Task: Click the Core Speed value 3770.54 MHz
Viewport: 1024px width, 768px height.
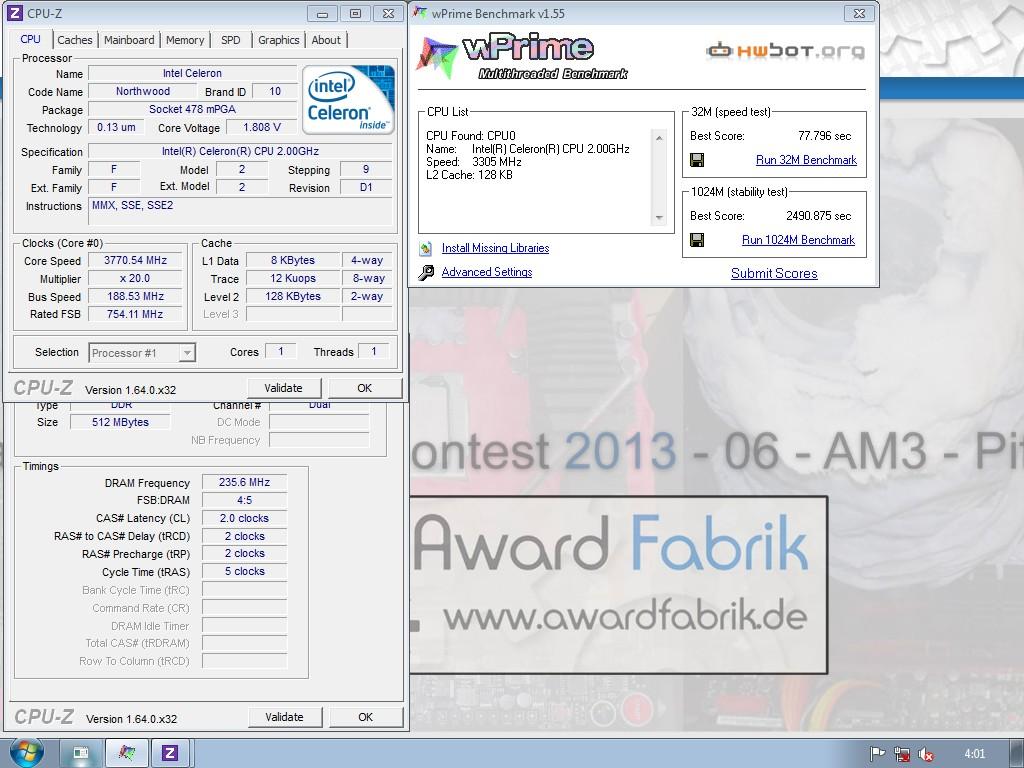Action: tap(135, 260)
